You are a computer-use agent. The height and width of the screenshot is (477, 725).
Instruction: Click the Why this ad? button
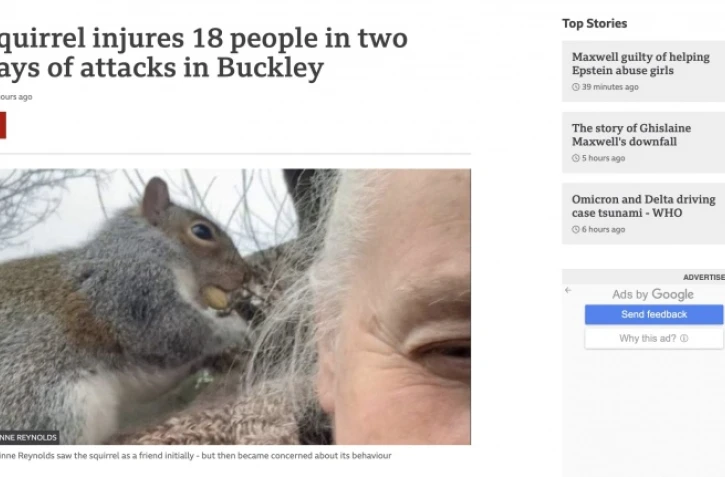tap(654, 338)
